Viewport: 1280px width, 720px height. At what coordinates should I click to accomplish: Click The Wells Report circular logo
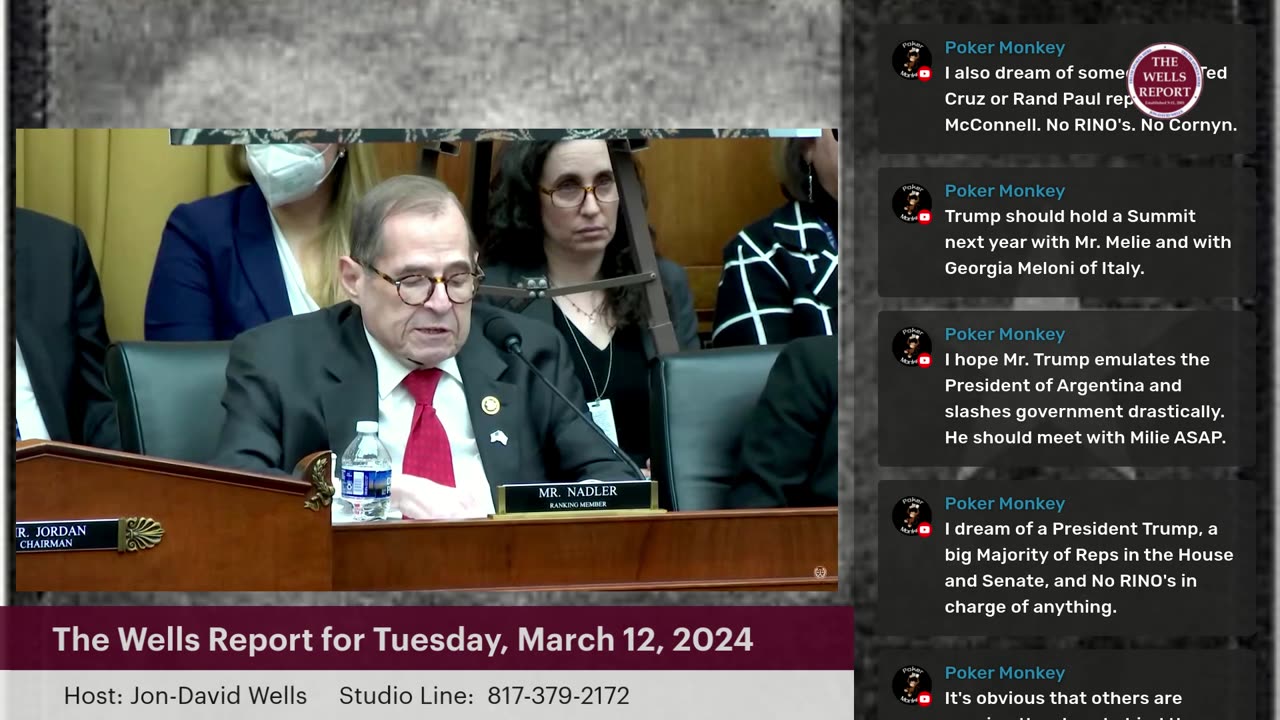click(1165, 81)
